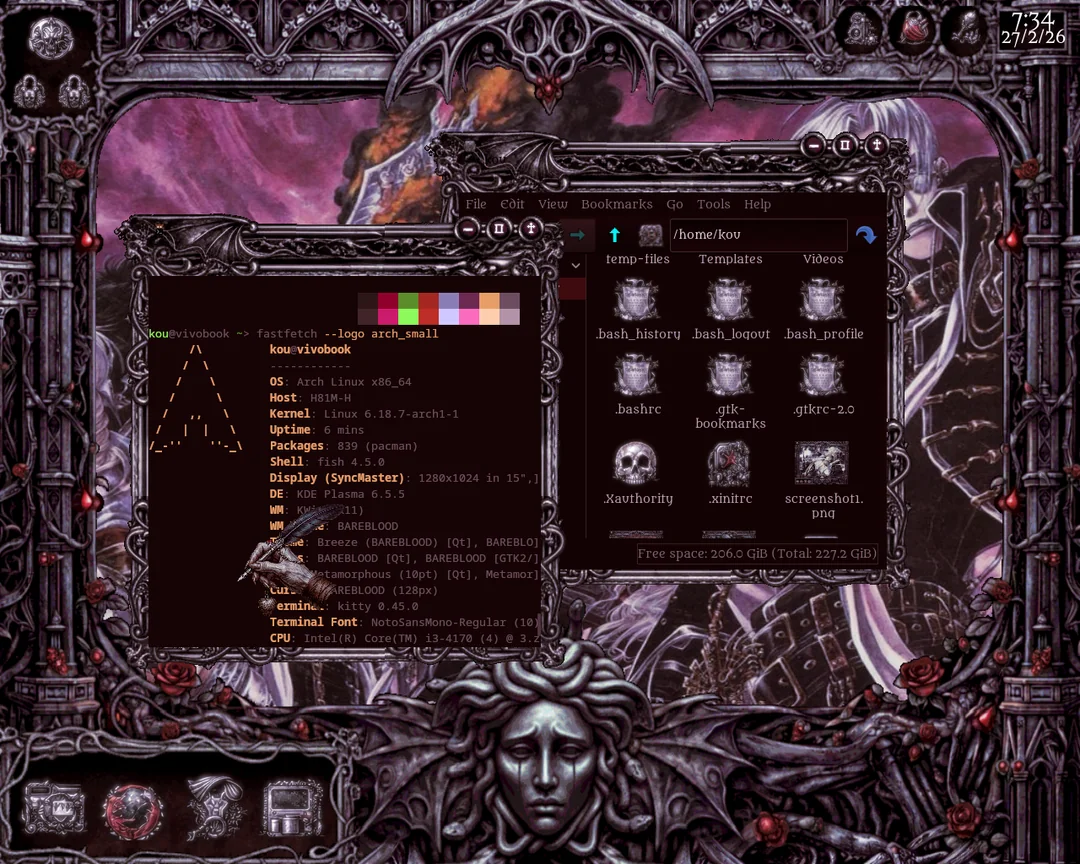The height and width of the screenshot is (864, 1080).
Task: Open the Tools menu
Action: (x=713, y=204)
